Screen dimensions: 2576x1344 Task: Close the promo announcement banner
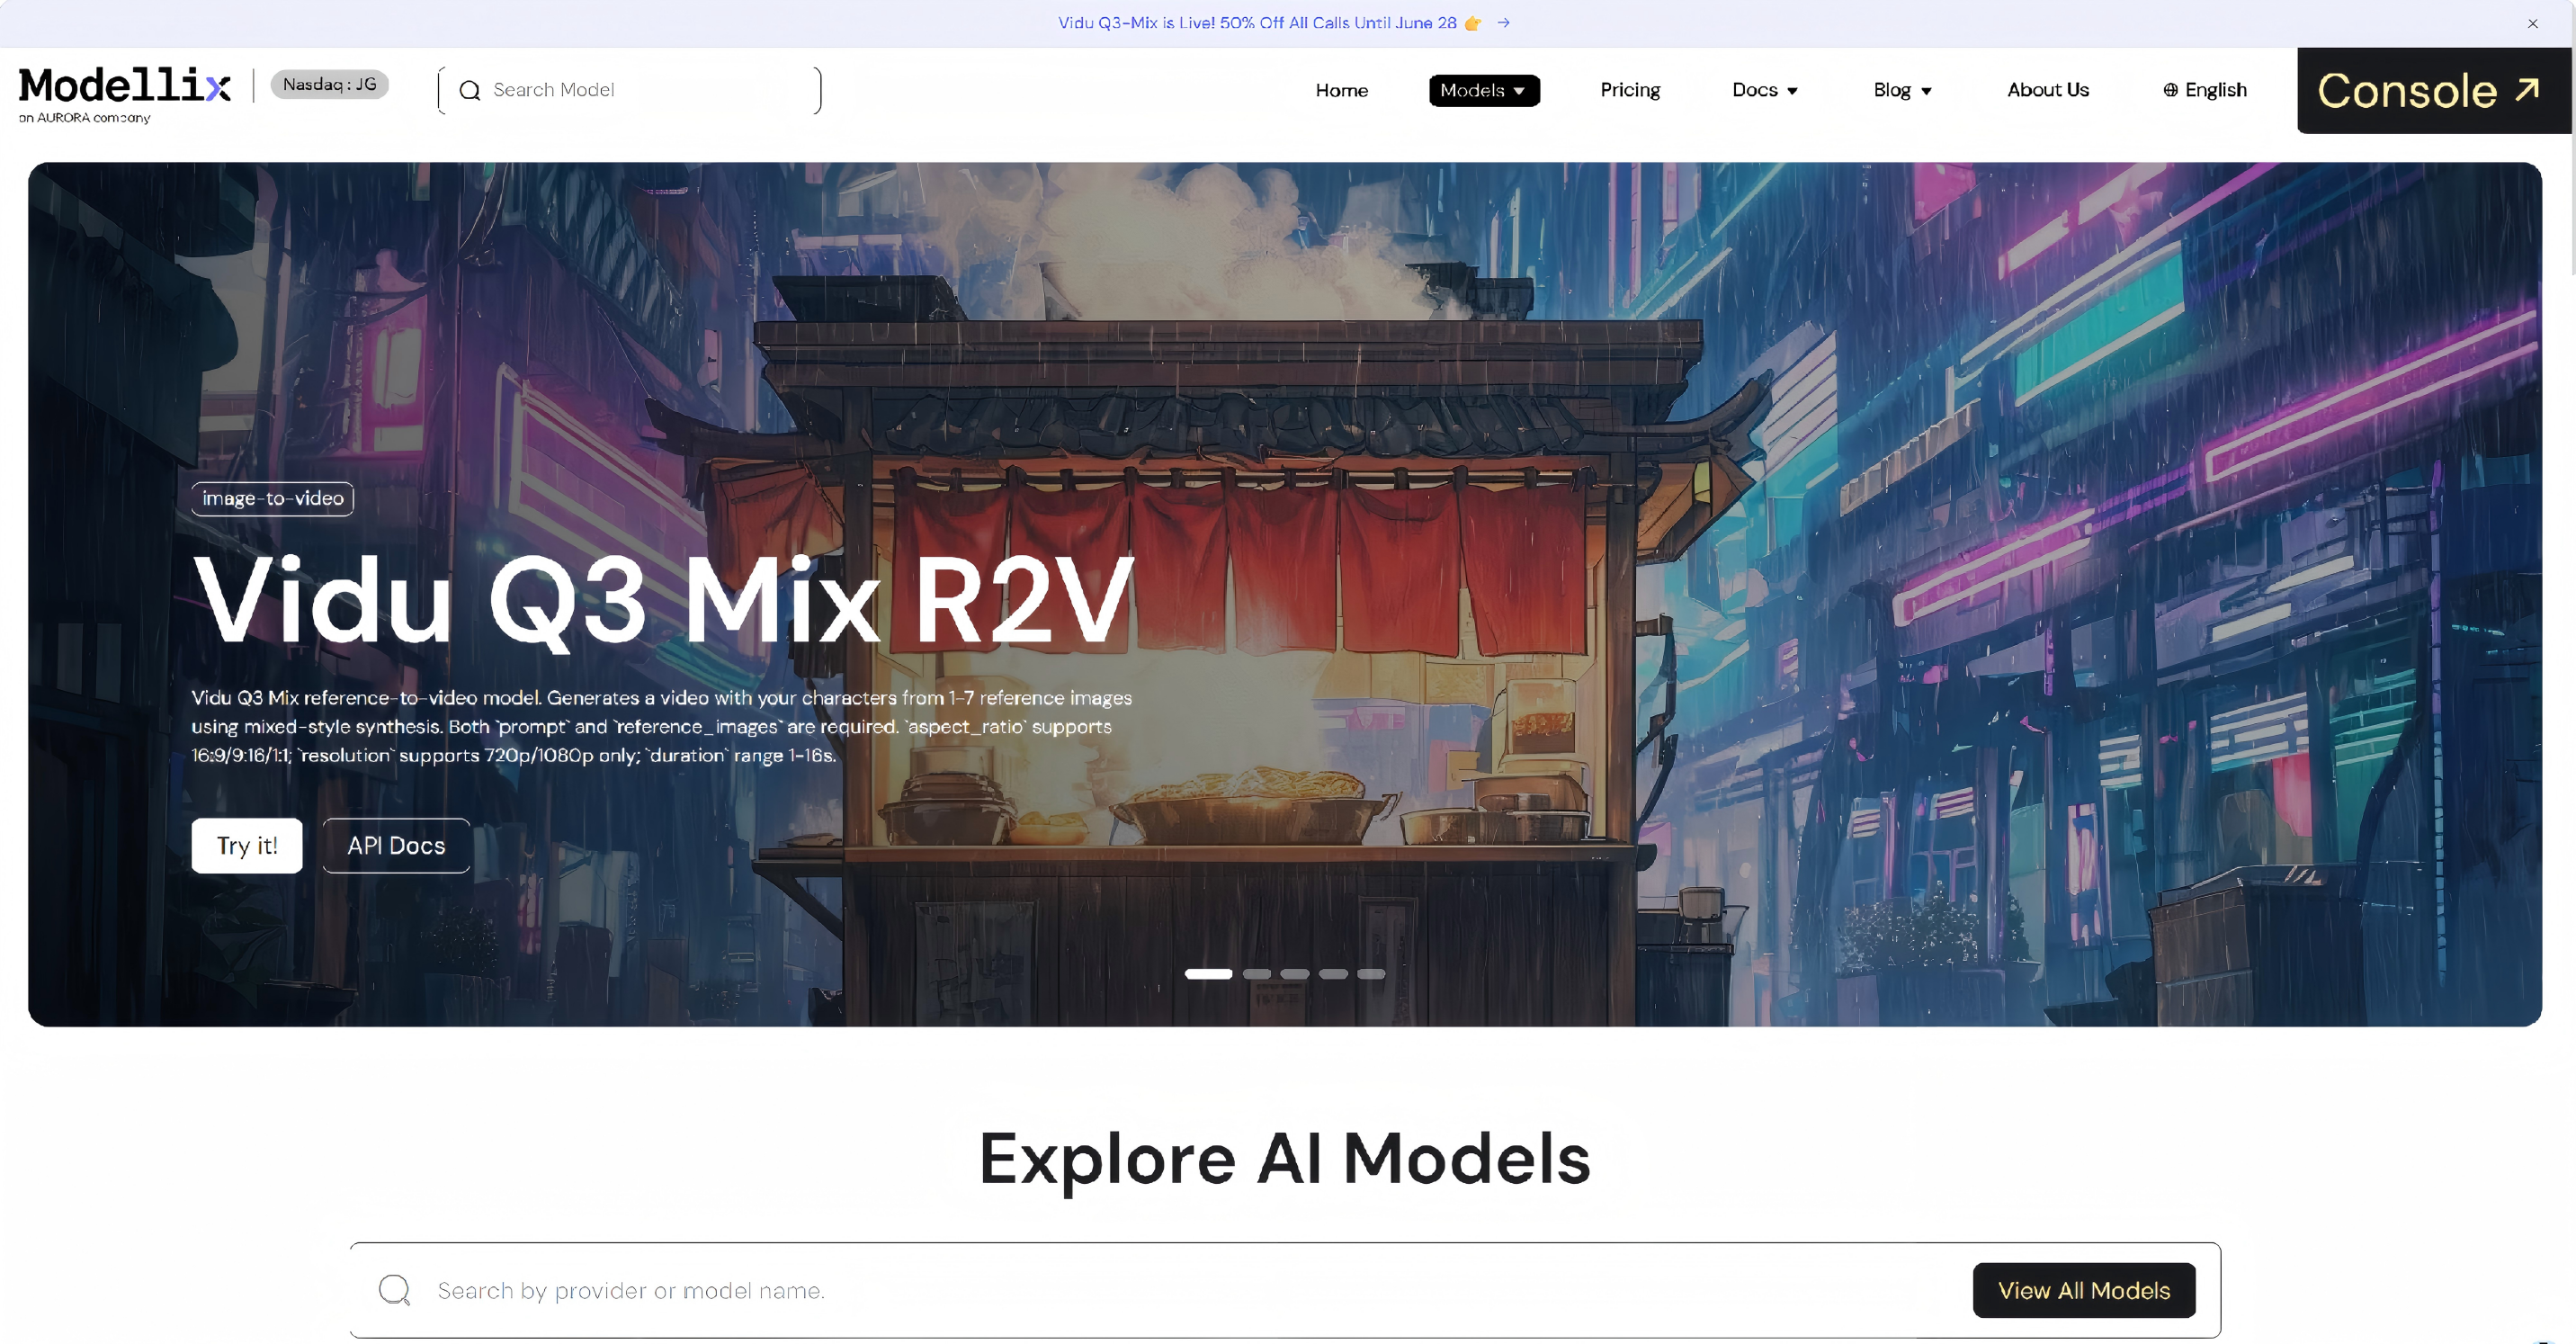pos(2533,23)
